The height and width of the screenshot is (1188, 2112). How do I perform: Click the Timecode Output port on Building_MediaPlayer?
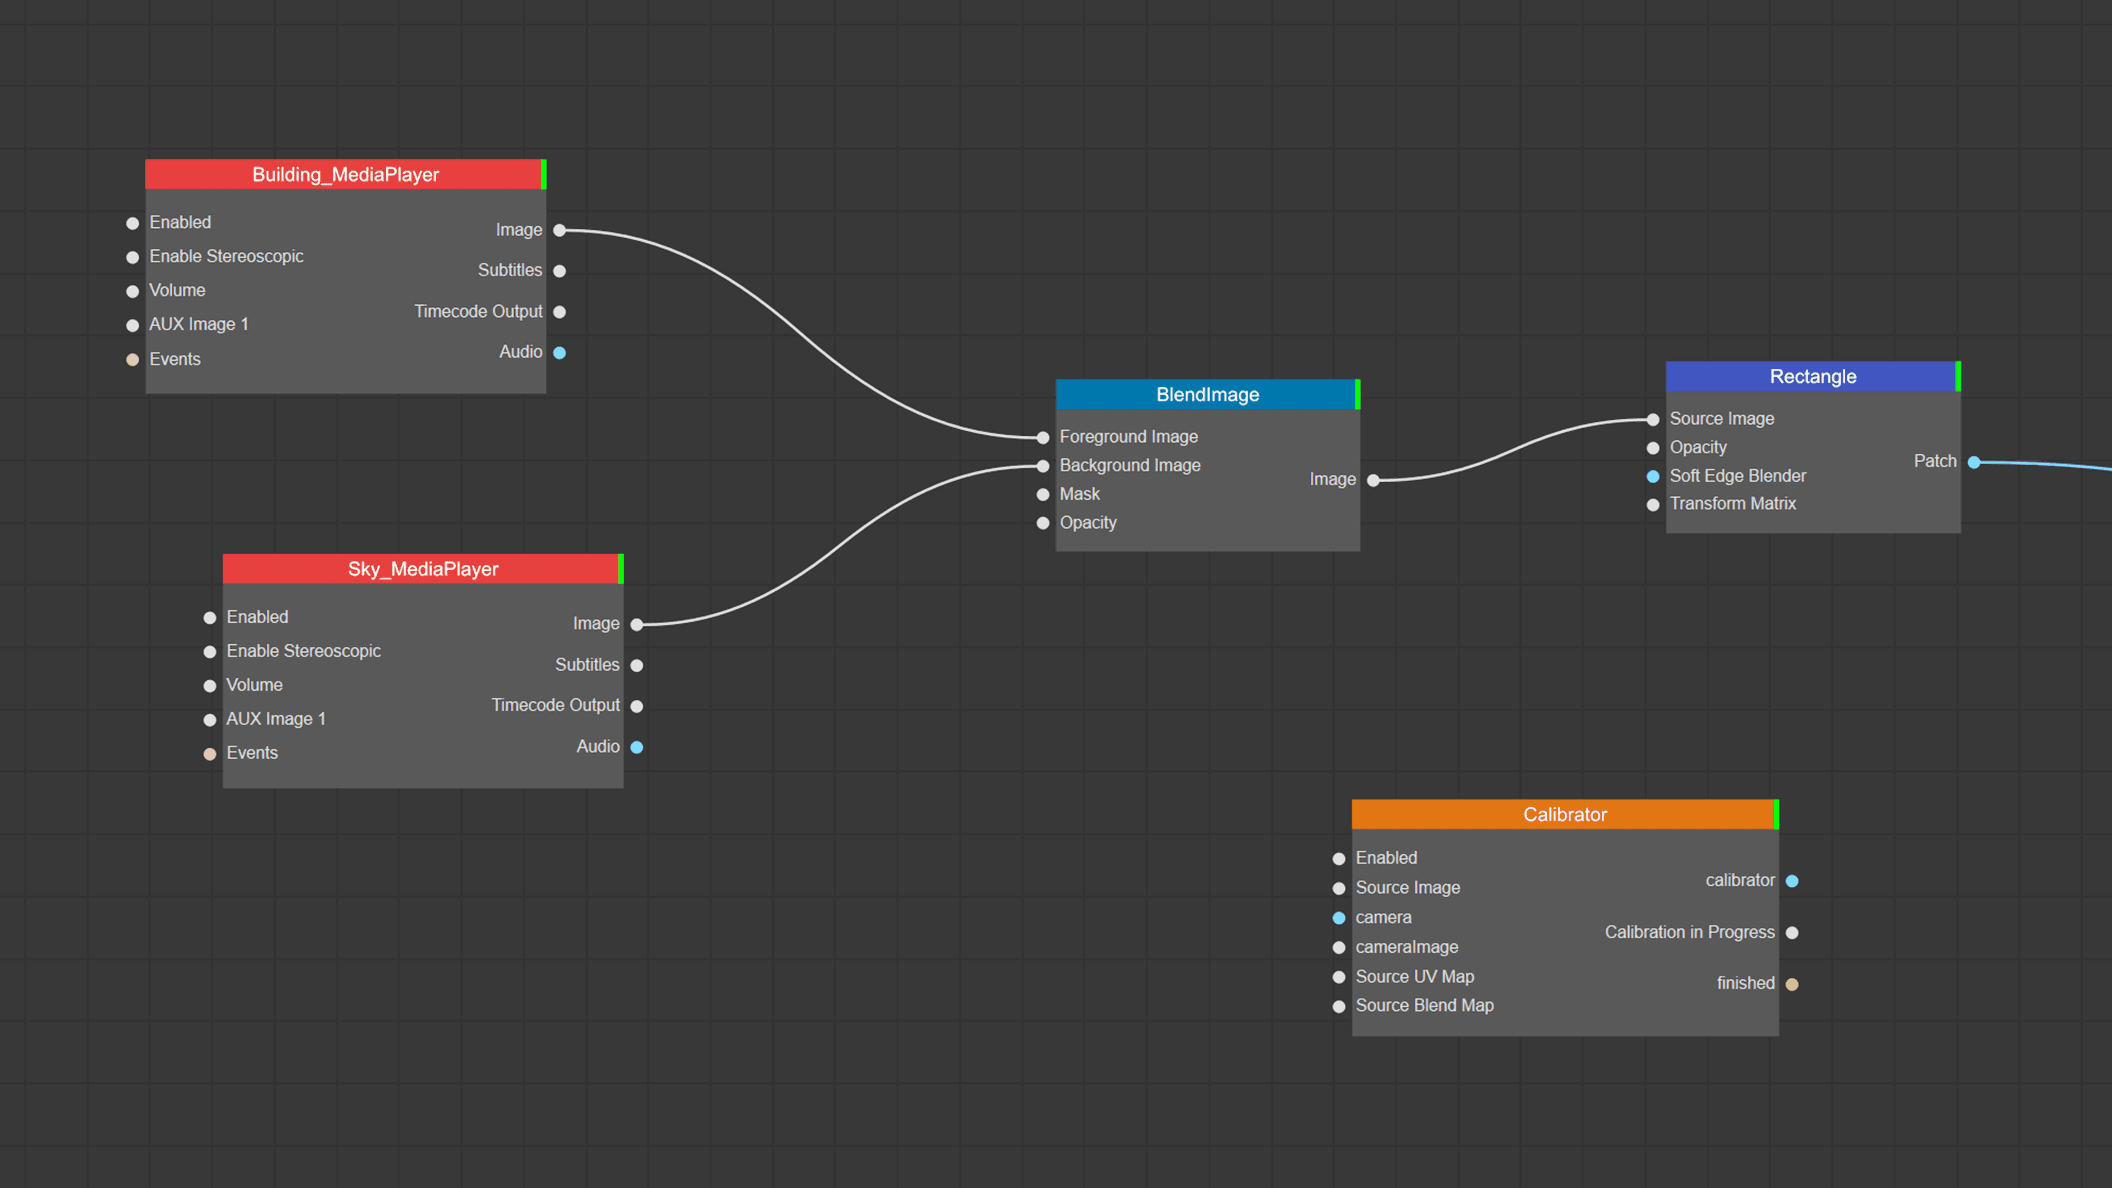coord(559,311)
